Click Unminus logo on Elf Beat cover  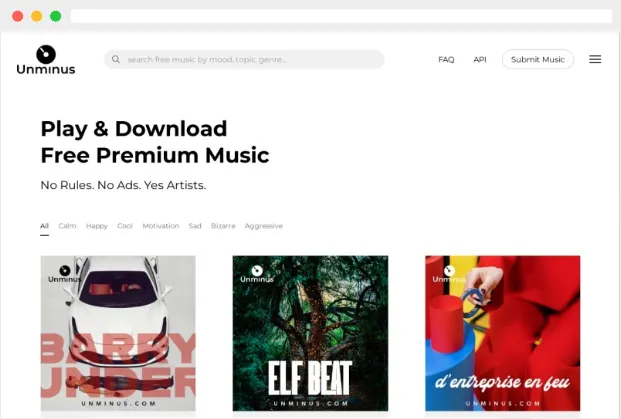[257, 274]
